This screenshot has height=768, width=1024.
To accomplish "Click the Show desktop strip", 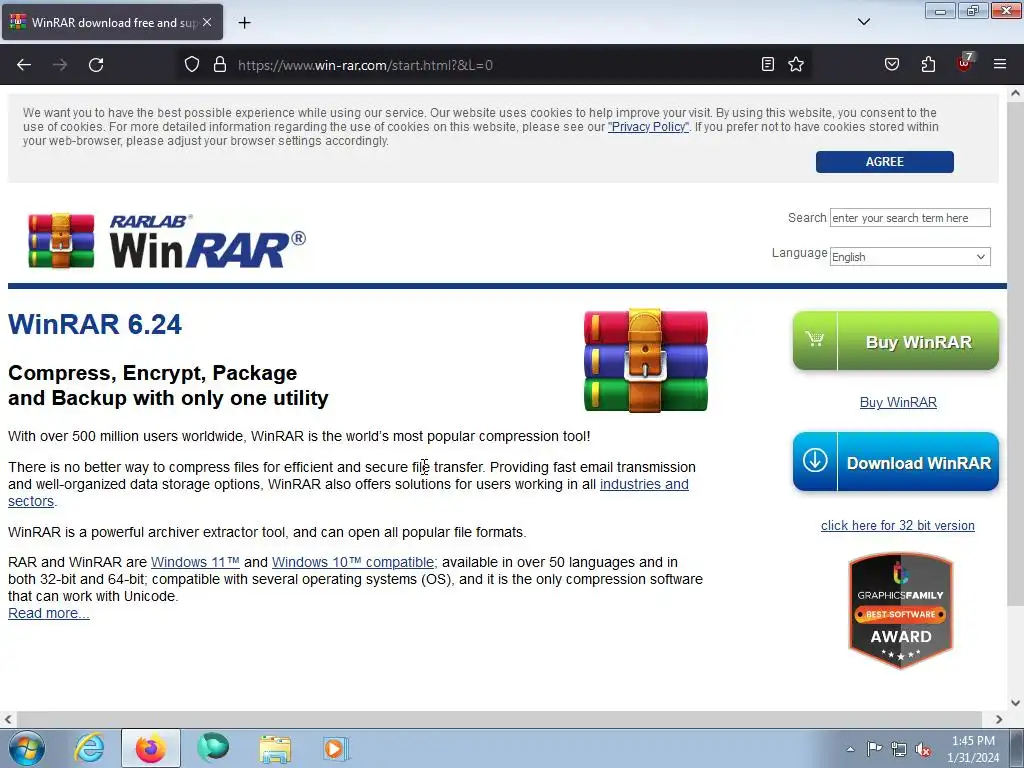I will click(x=1016, y=748).
